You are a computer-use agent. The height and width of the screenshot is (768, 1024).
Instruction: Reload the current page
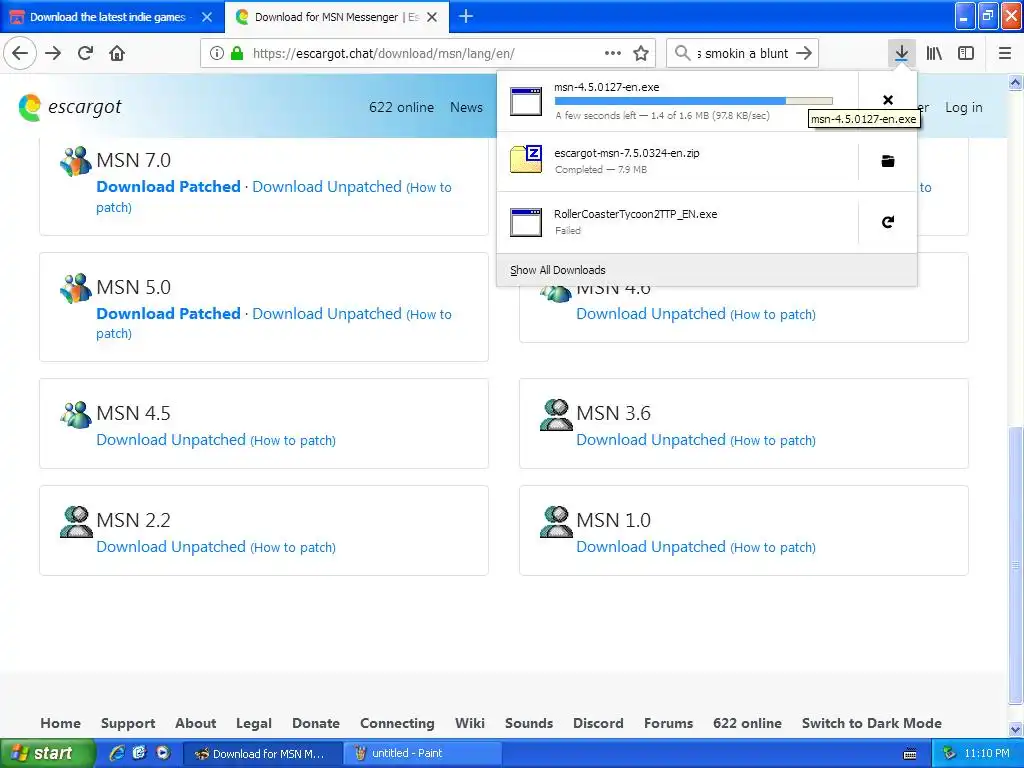(x=86, y=53)
